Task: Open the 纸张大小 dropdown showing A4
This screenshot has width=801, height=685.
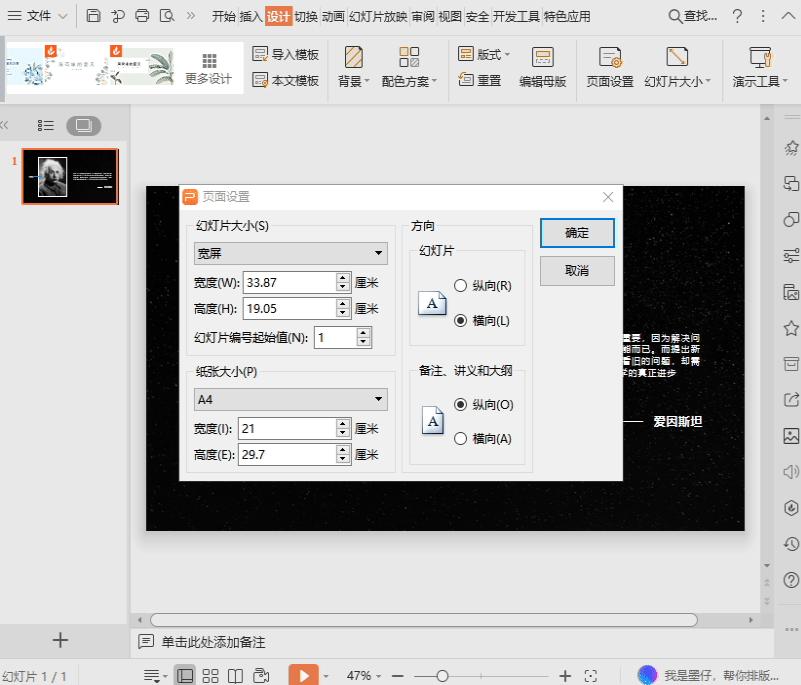Action: 290,399
